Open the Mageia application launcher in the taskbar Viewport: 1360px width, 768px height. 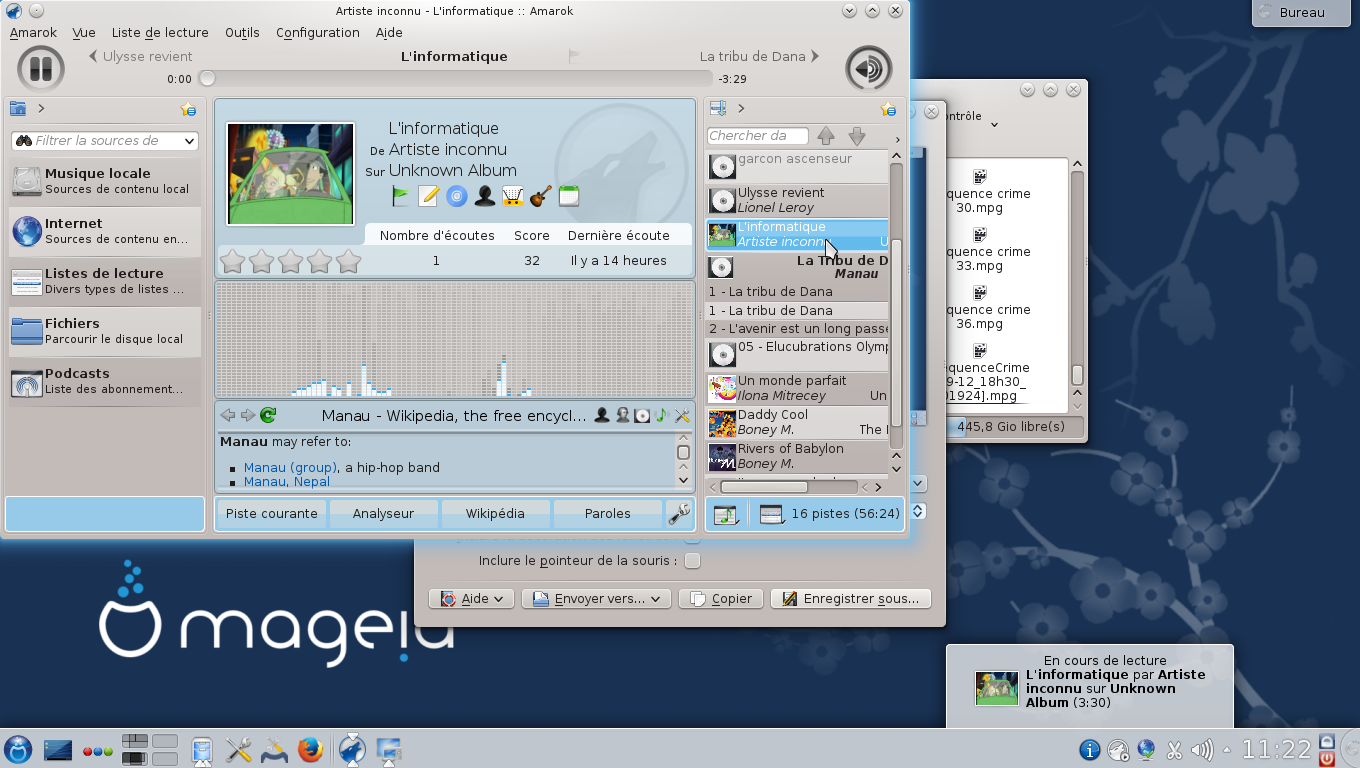pyautogui.click(x=18, y=749)
